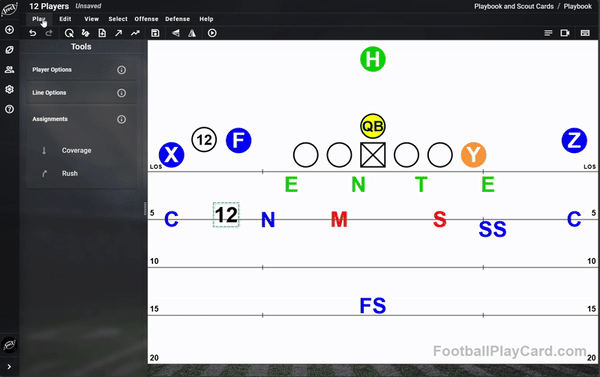Click the Playbook breadcrumb link
Image resolution: width=600 pixels, height=377 pixels.
578,7
